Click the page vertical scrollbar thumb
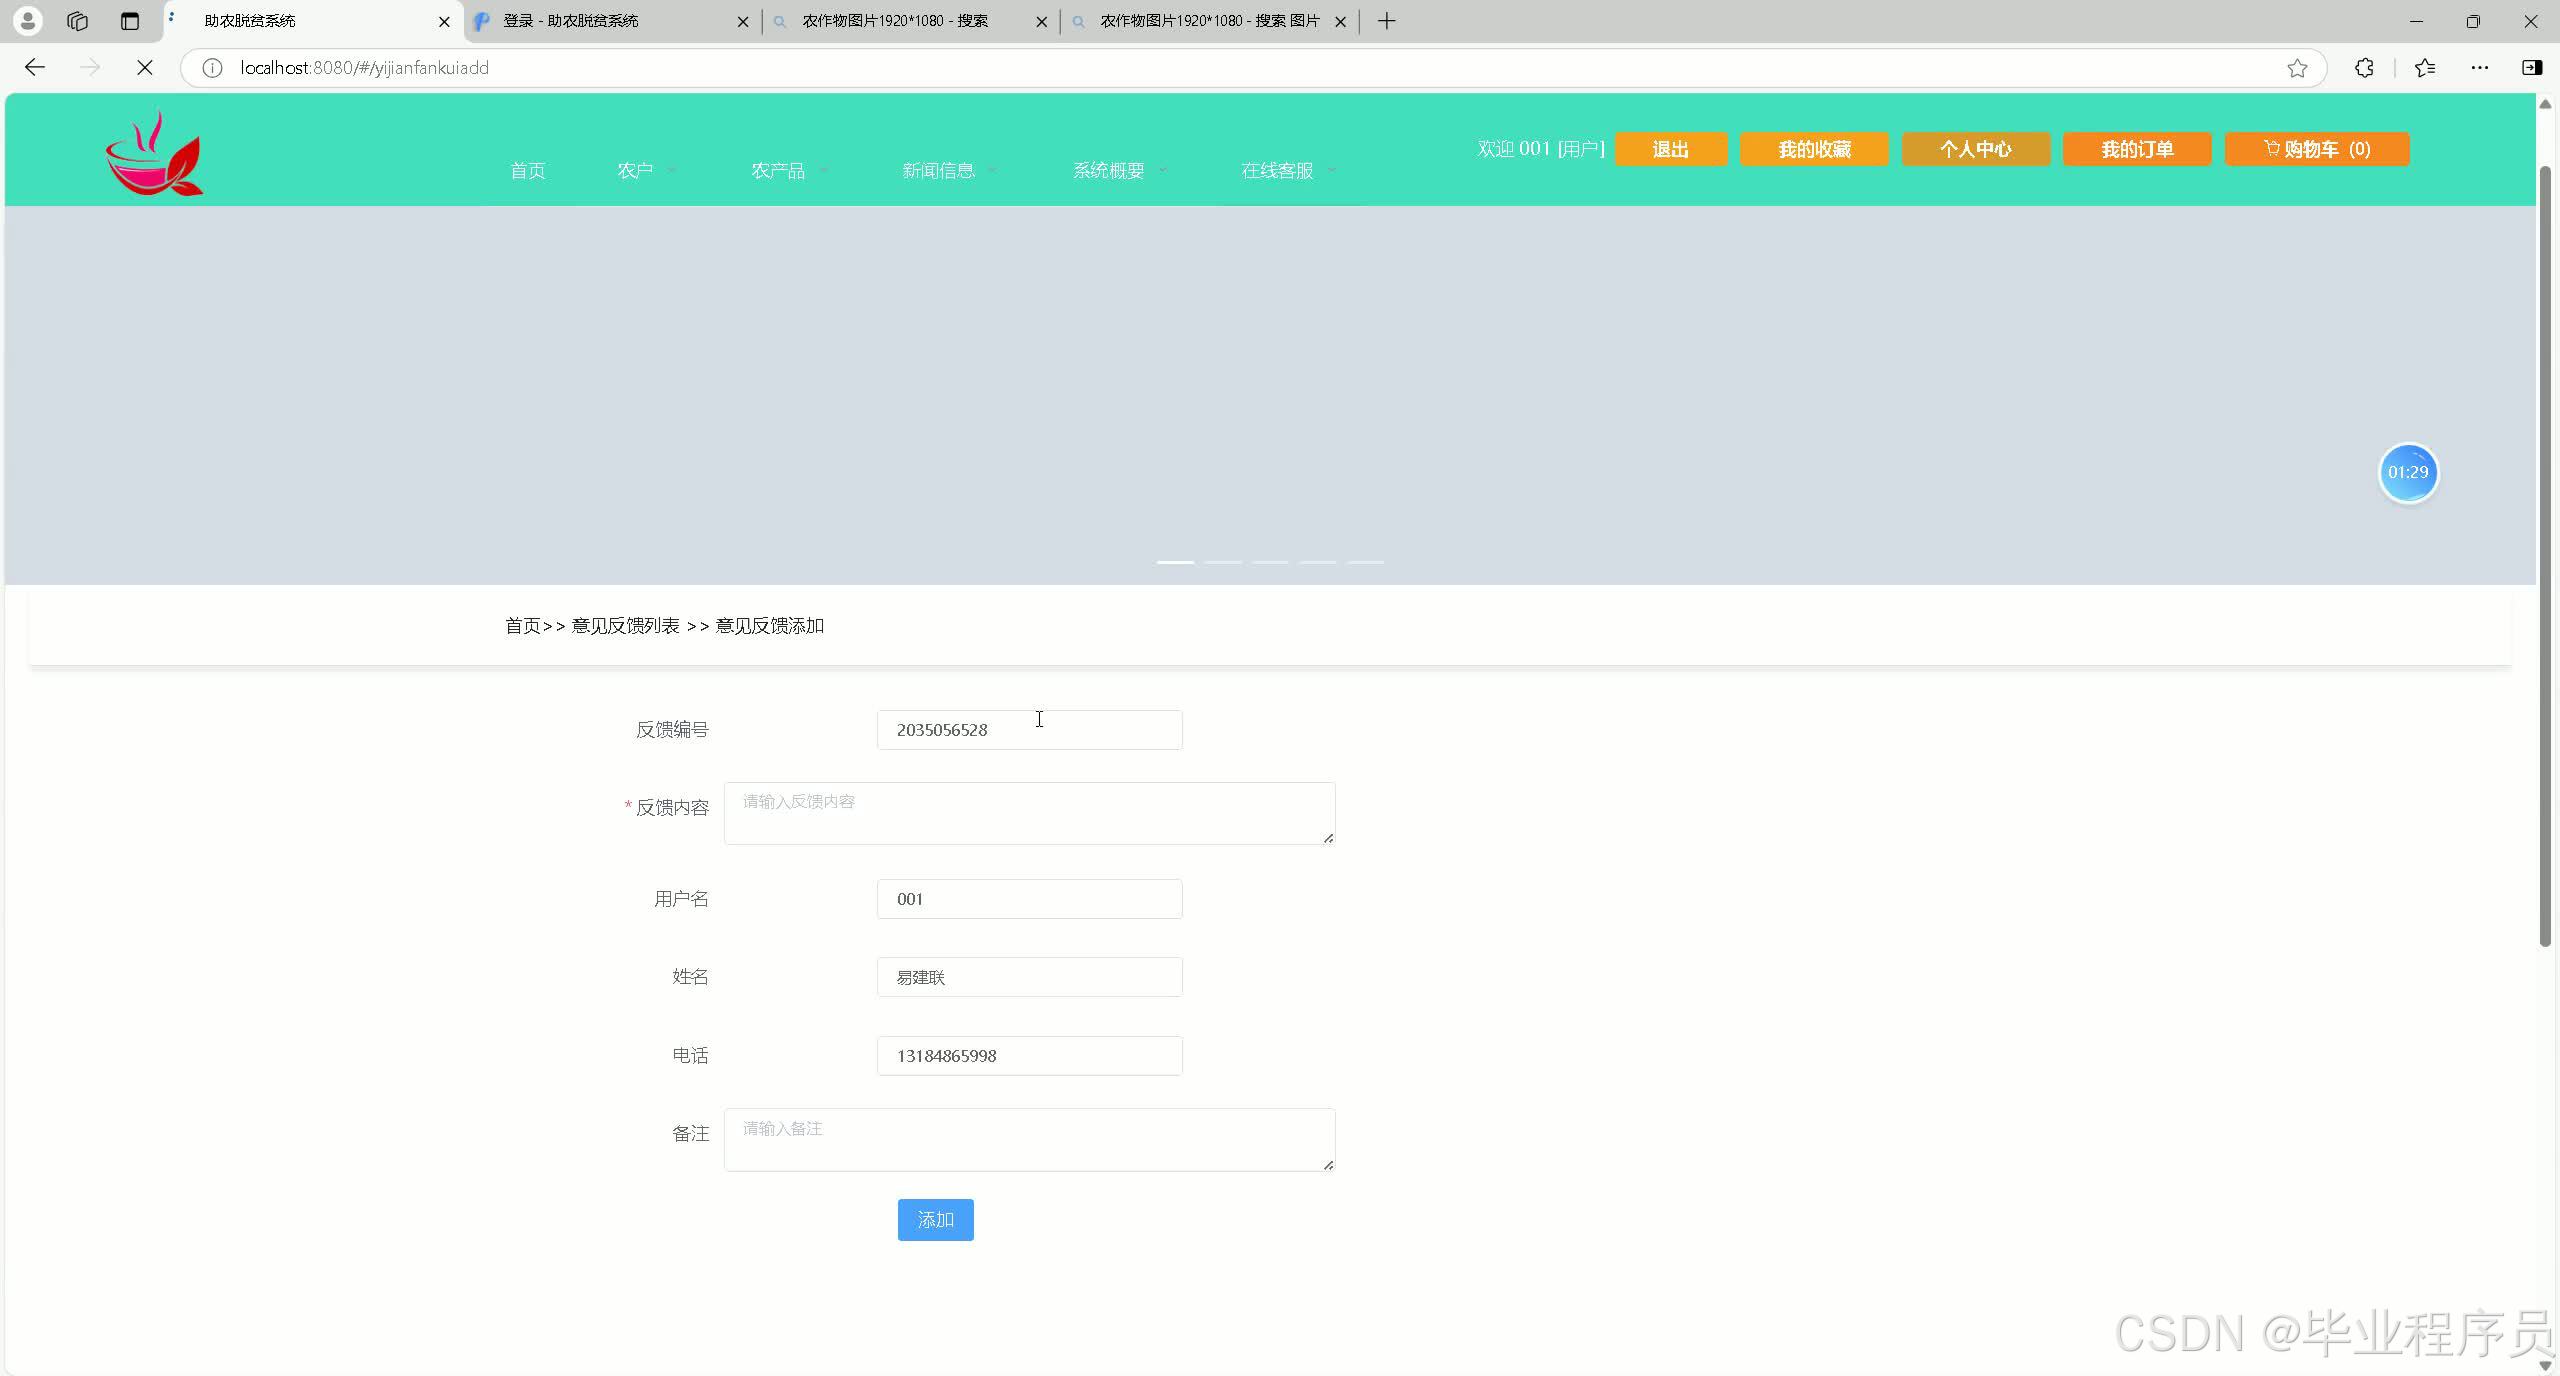Viewport: 2560px width, 1376px height. pyautogui.click(x=2546, y=555)
